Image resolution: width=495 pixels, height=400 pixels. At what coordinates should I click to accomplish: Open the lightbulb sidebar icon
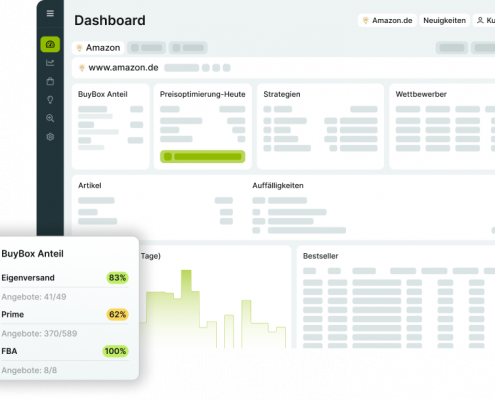[x=50, y=100]
